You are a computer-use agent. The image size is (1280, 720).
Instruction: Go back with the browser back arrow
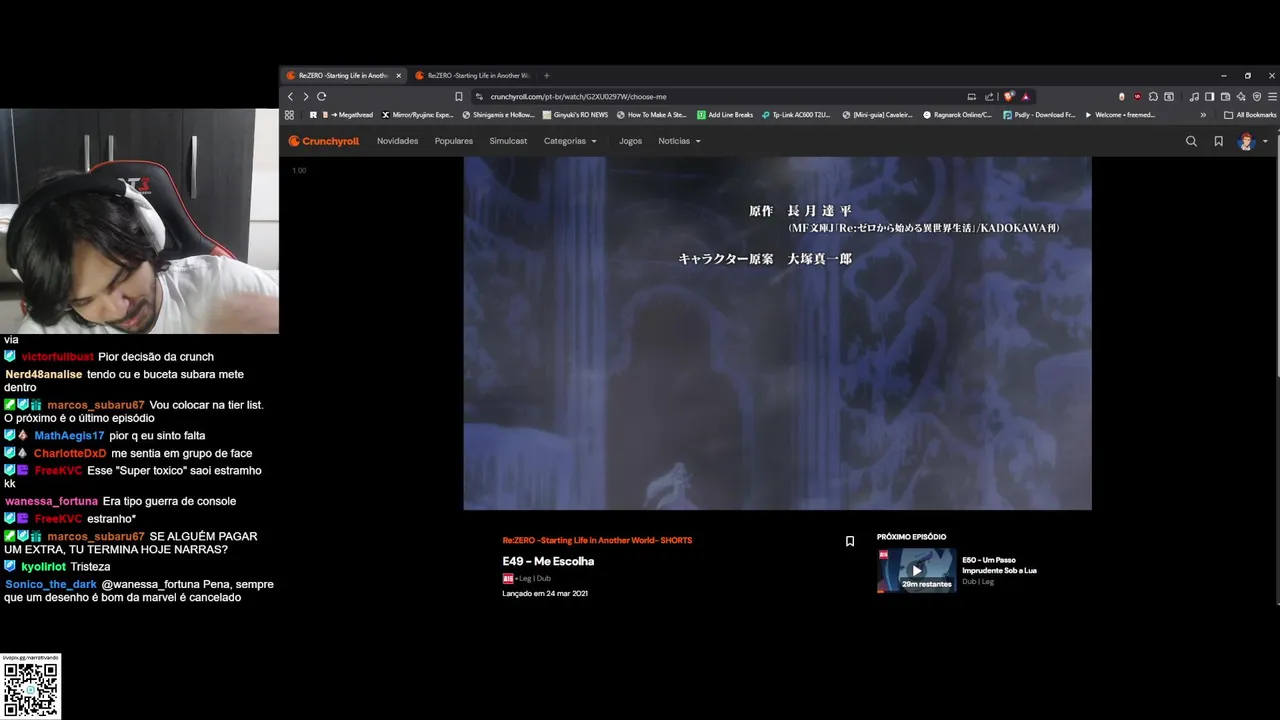click(290, 96)
